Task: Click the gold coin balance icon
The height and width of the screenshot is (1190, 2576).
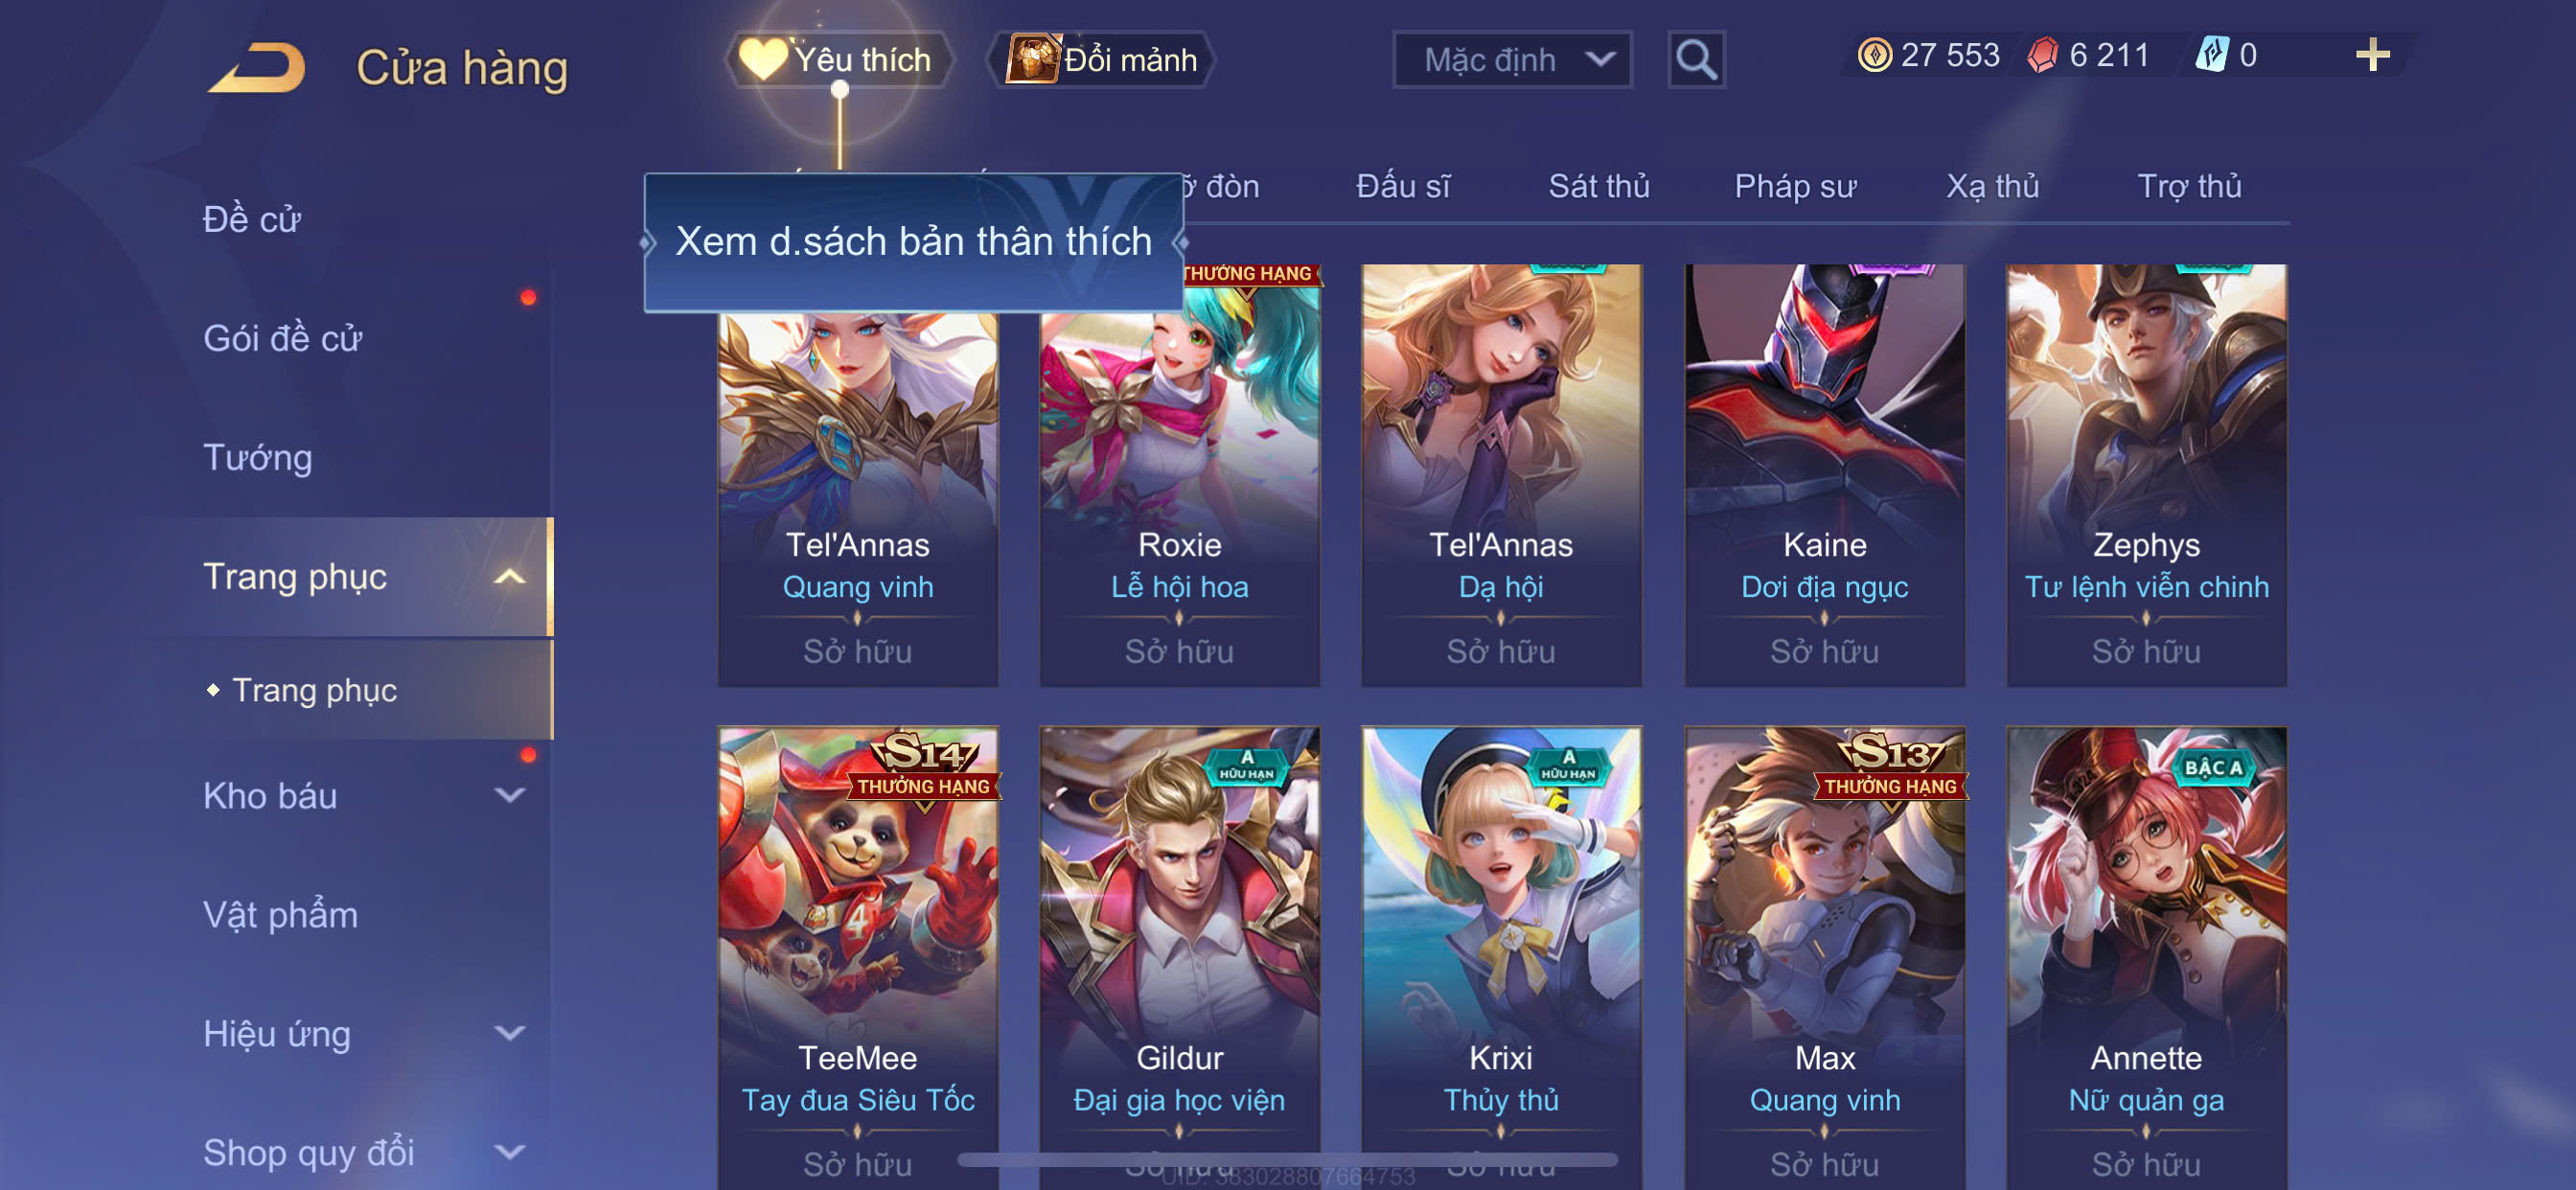Action: [1874, 55]
